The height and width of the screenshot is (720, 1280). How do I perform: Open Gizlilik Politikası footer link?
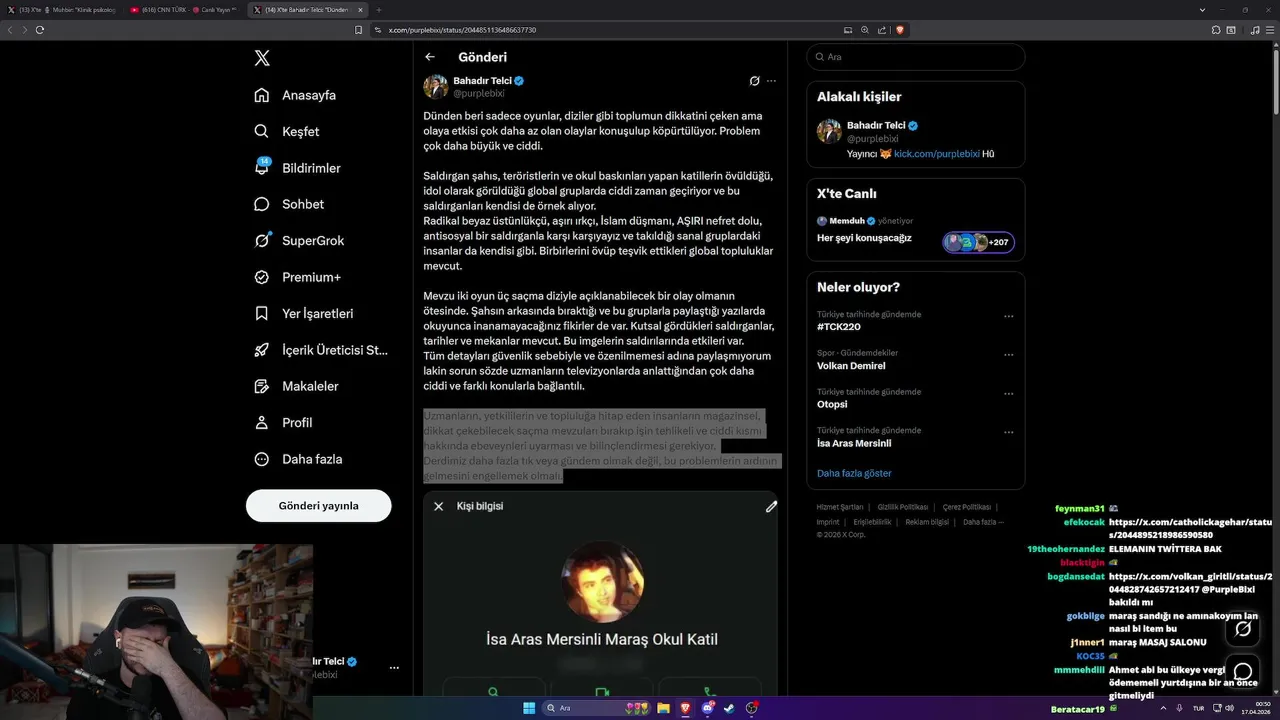[x=903, y=507]
